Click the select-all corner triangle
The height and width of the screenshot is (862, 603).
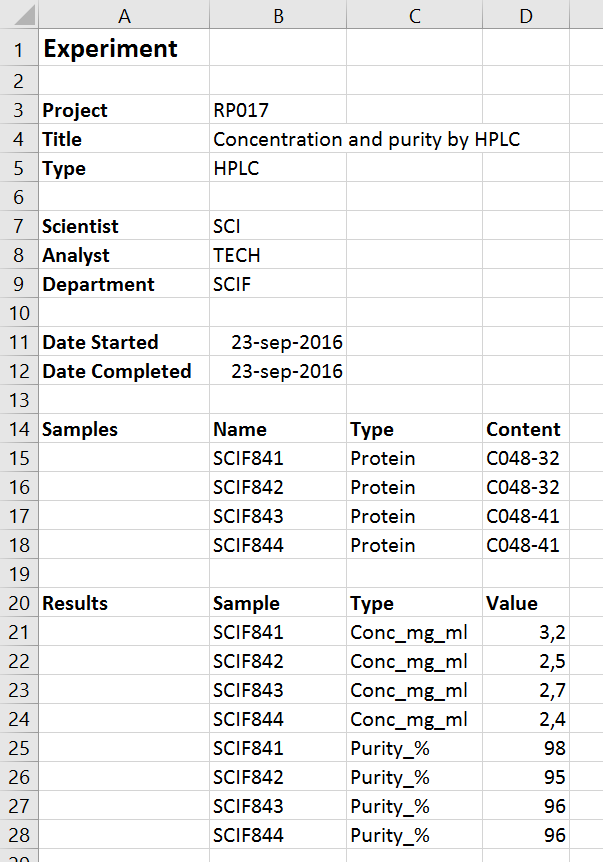click(x=20, y=15)
